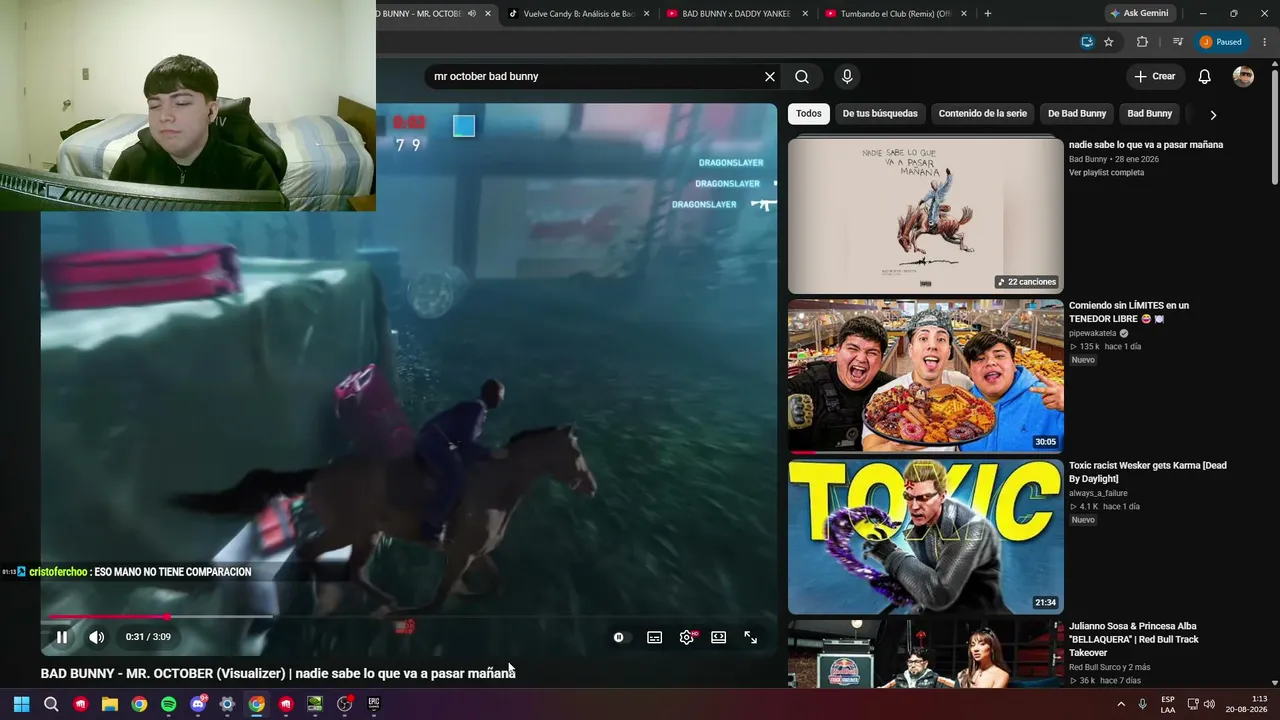Pause the MR. OCTOBER video
Image resolution: width=1280 pixels, height=720 pixels.
tap(62, 637)
